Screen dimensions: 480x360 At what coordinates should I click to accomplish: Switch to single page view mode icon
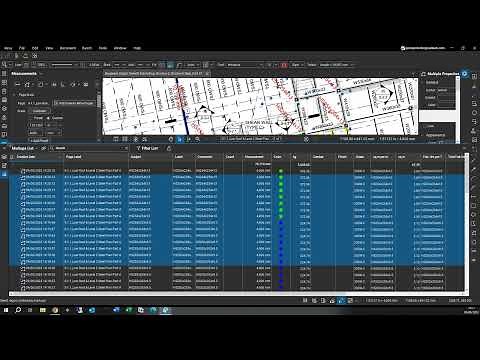(116, 139)
